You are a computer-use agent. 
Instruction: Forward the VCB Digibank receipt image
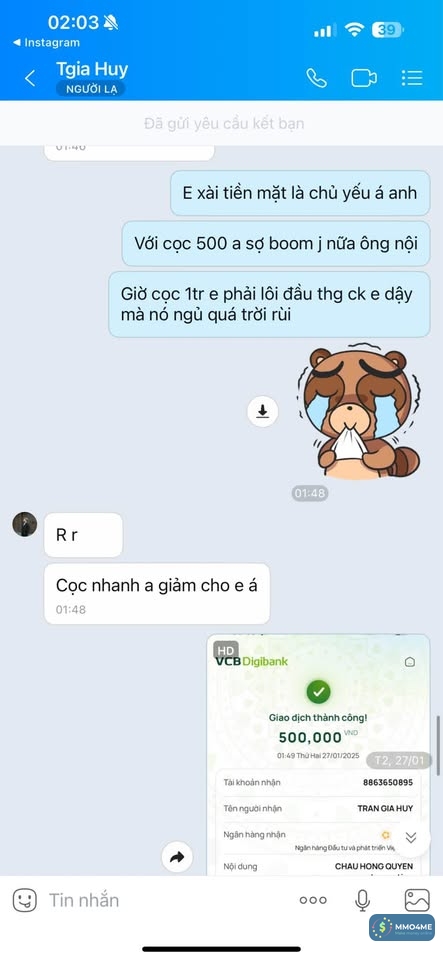[177, 857]
